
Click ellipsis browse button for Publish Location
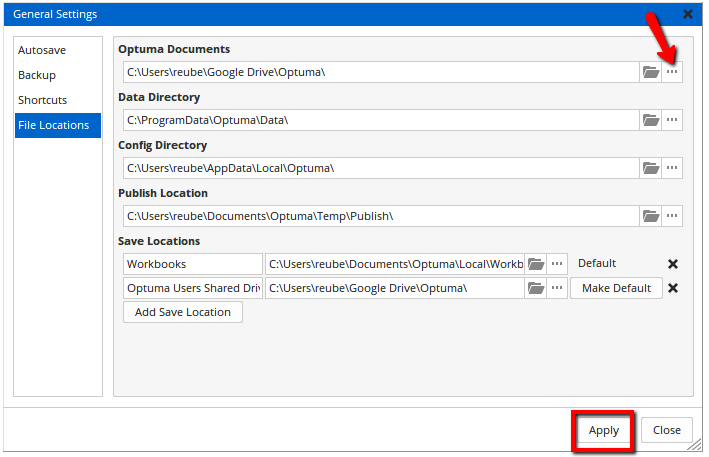point(672,216)
